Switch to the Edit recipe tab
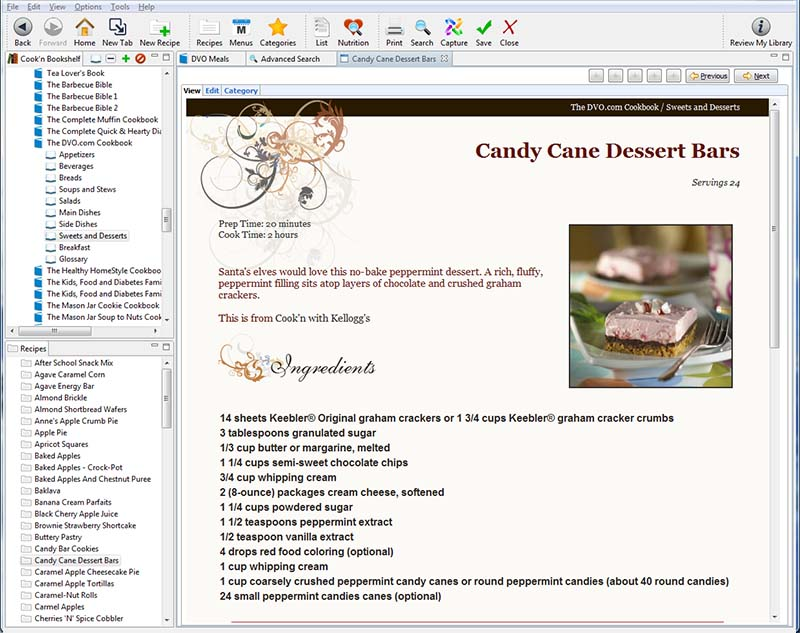The height and width of the screenshot is (633, 800). pyautogui.click(x=212, y=91)
